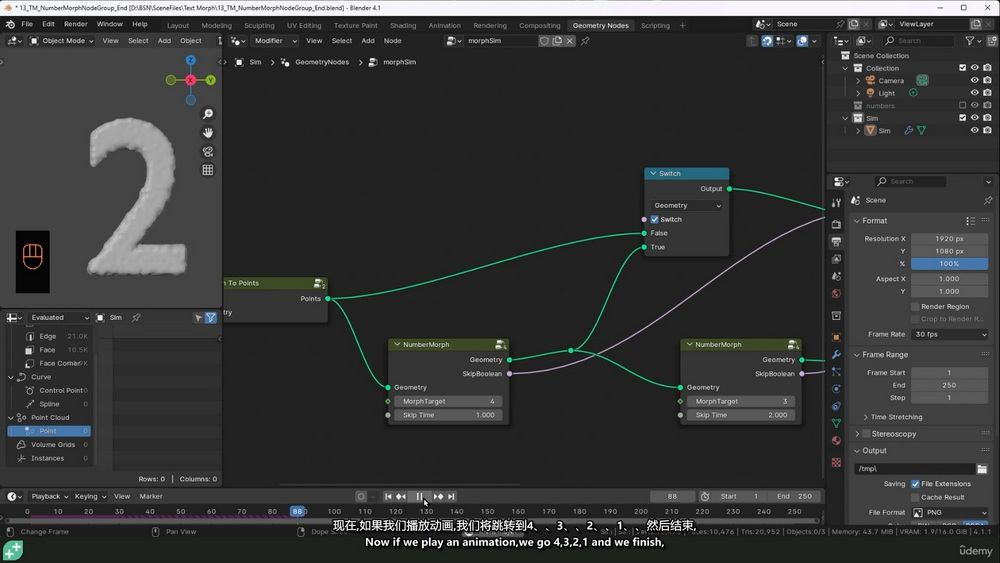Switch to the Shading workspace tab
This screenshot has width=1000, height=563.
coord(402,26)
